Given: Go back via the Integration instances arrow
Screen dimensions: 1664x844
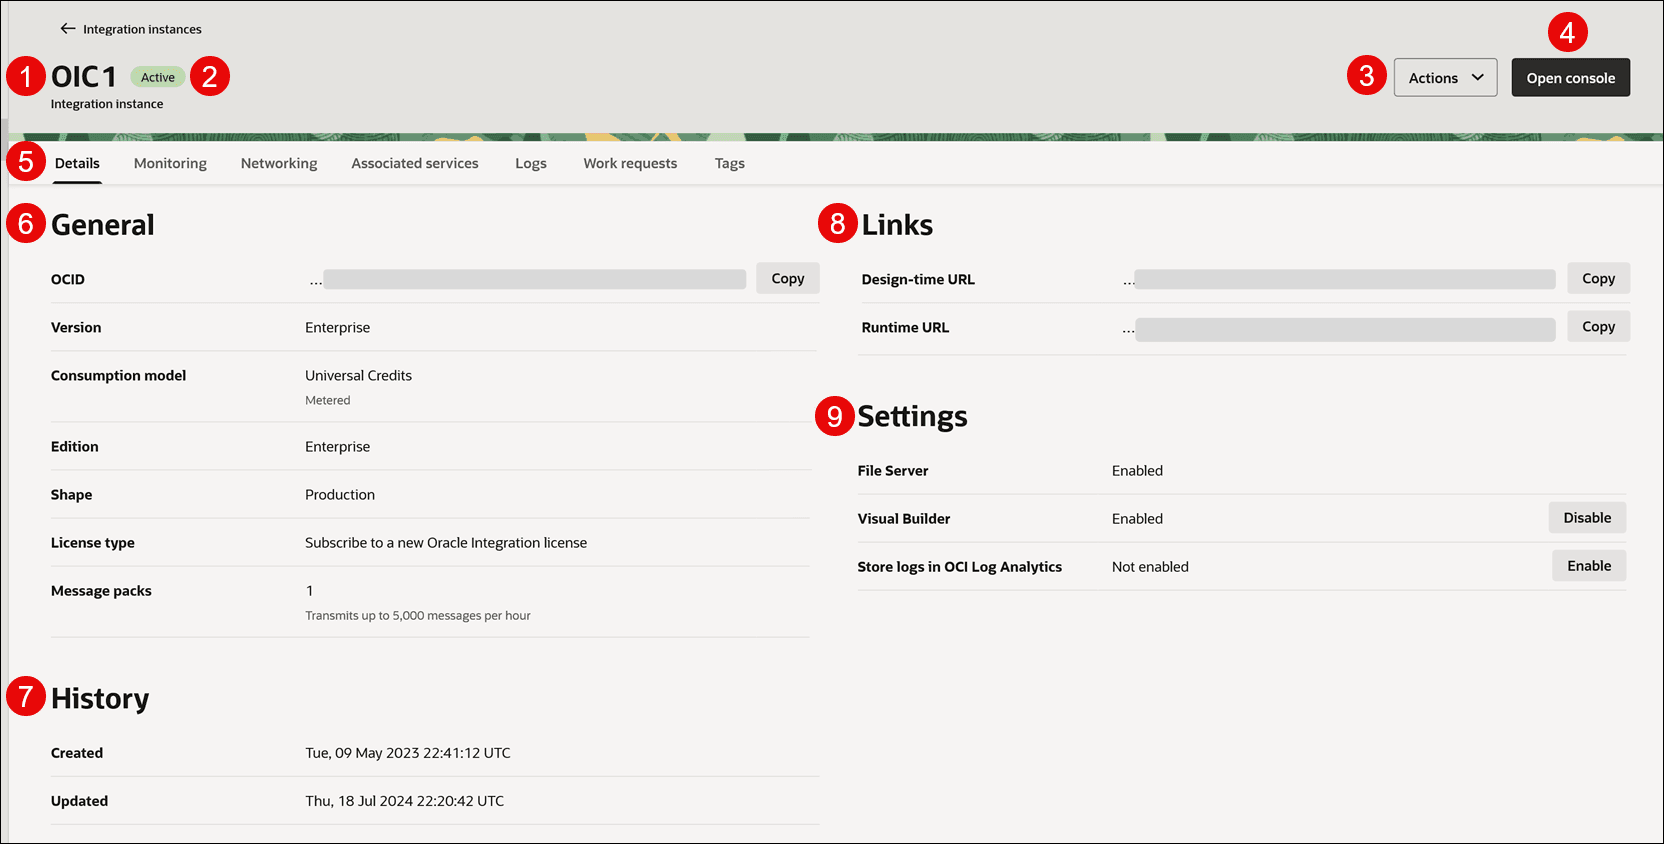Looking at the screenshot, I should click(x=68, y=29).
